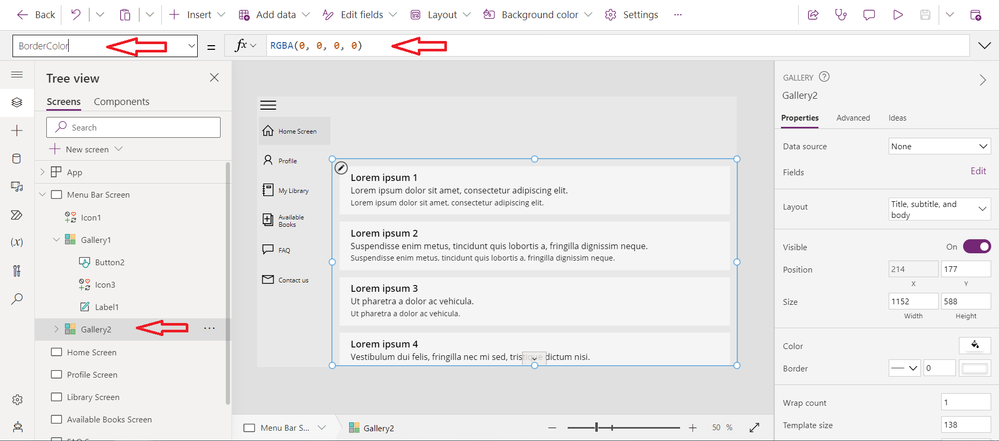
Task: Click the gallery edit pencil icon
Action: 341,168
